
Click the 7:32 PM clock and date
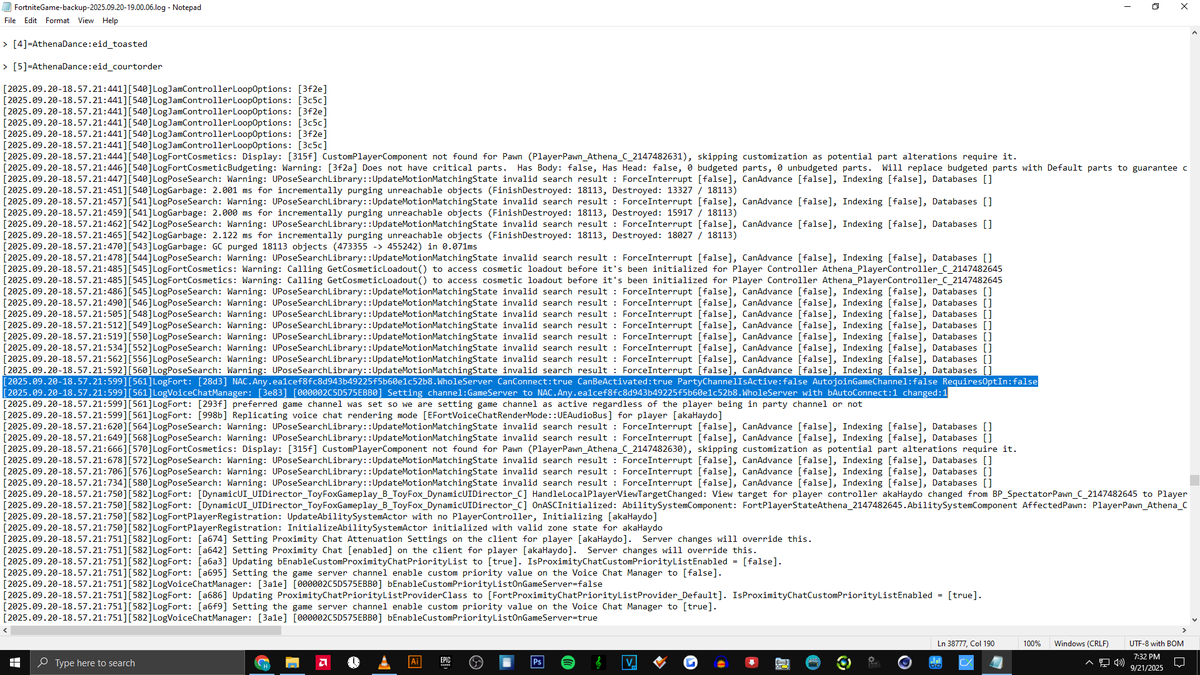pyautogui.click(x=1147, y=662)
